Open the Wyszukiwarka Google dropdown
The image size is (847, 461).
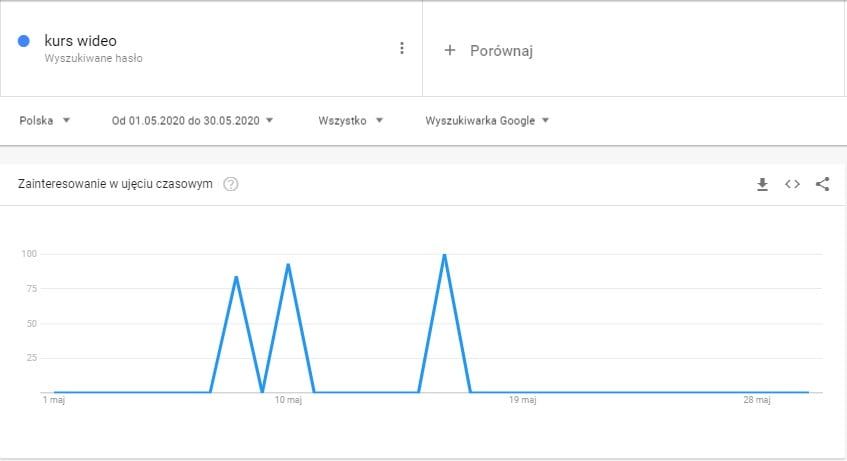click(x=487, y=121)
